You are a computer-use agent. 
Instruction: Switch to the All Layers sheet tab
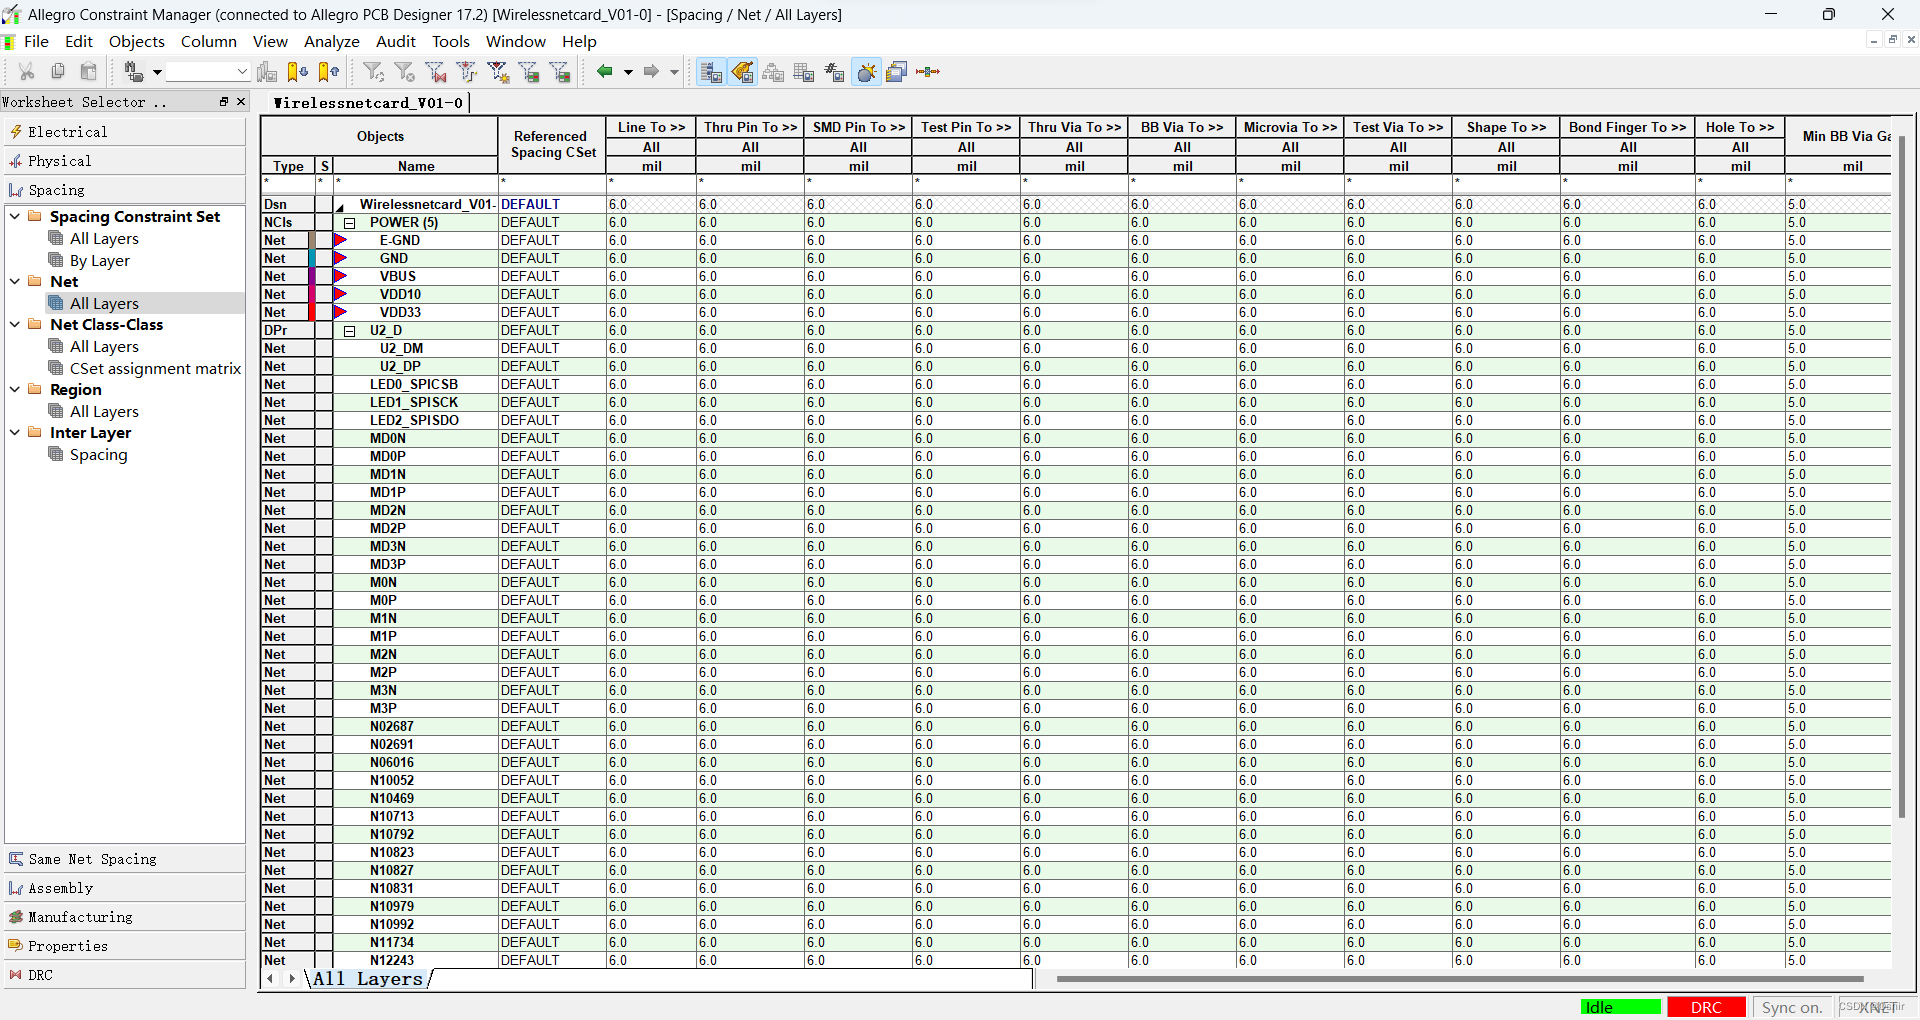pyautogui.click(x=368, y=979)
